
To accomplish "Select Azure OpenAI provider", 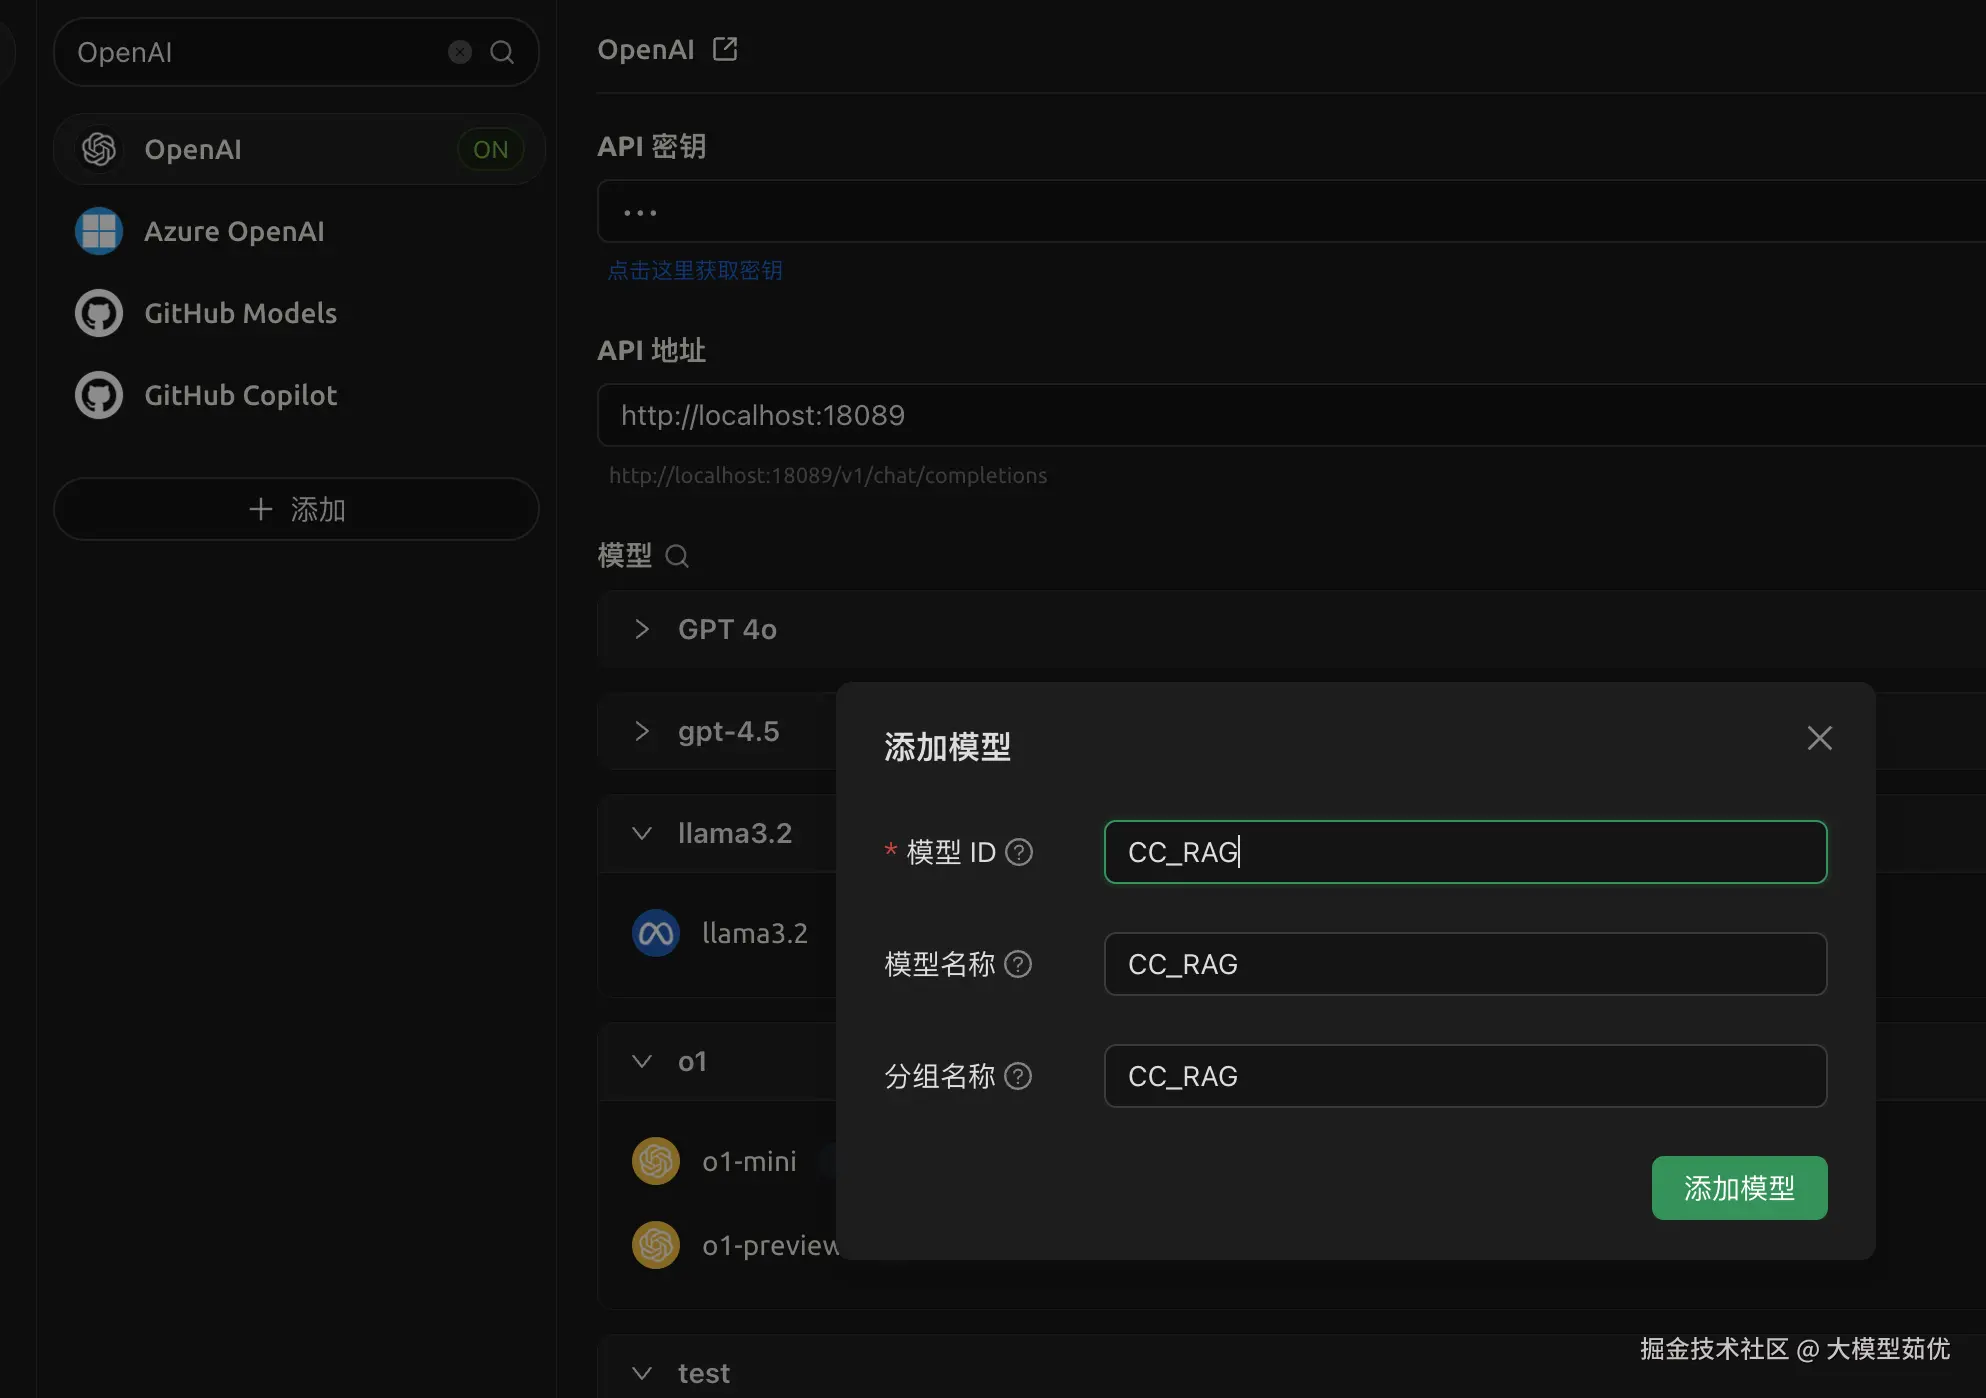I will [234, 231].
